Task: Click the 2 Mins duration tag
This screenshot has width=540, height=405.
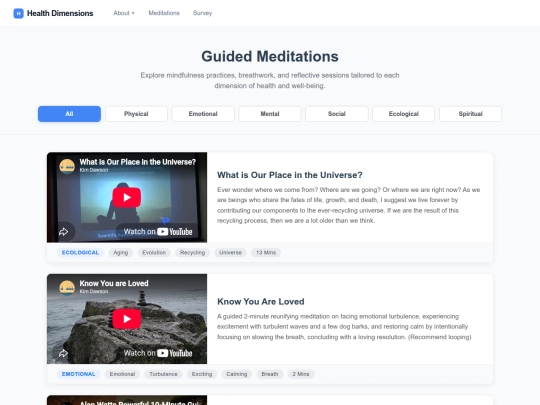Action: coord(301,374)
